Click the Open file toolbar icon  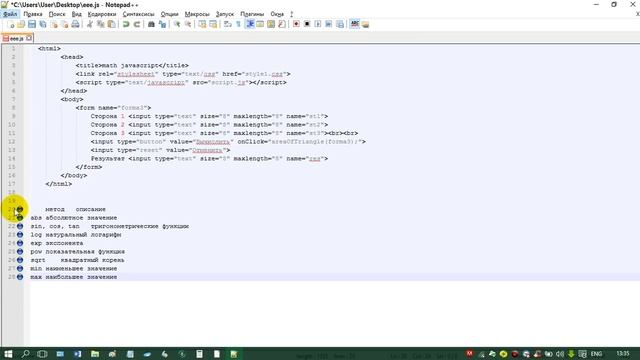tap(21, 24)
